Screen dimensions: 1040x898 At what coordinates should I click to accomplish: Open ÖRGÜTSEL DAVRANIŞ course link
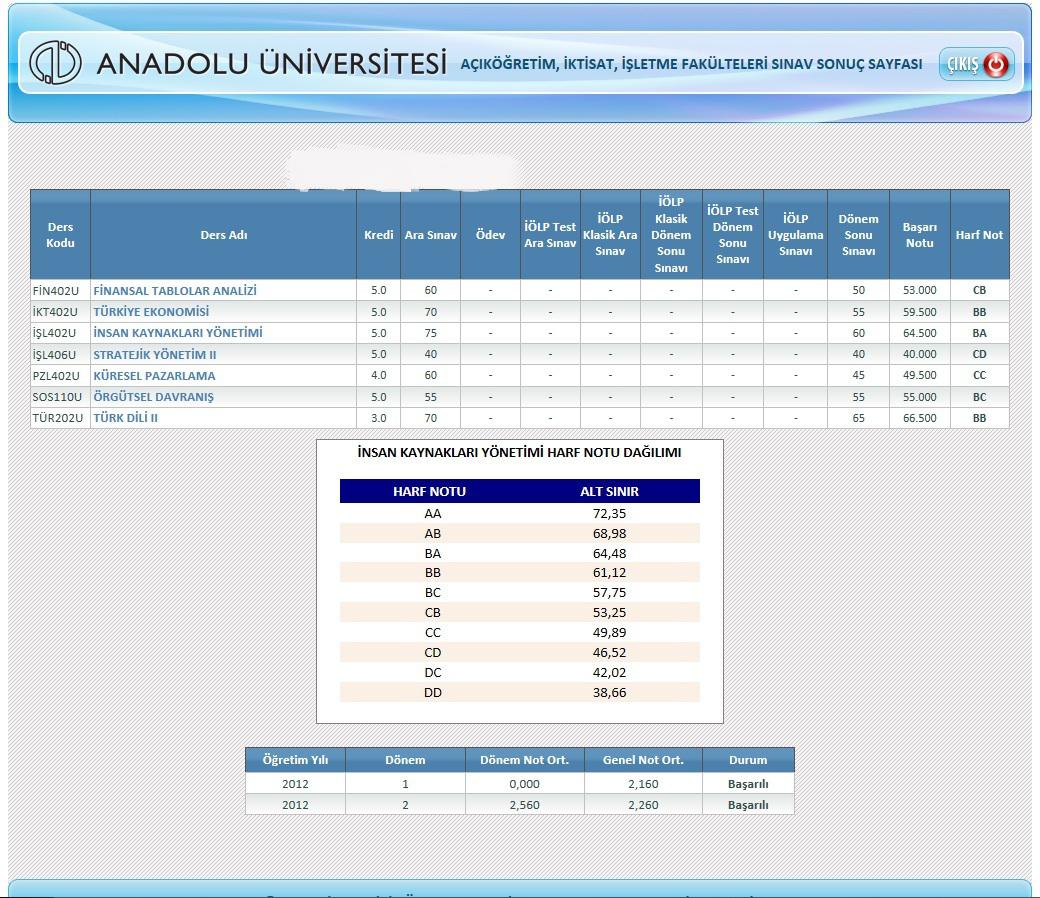tap(153, 397)
